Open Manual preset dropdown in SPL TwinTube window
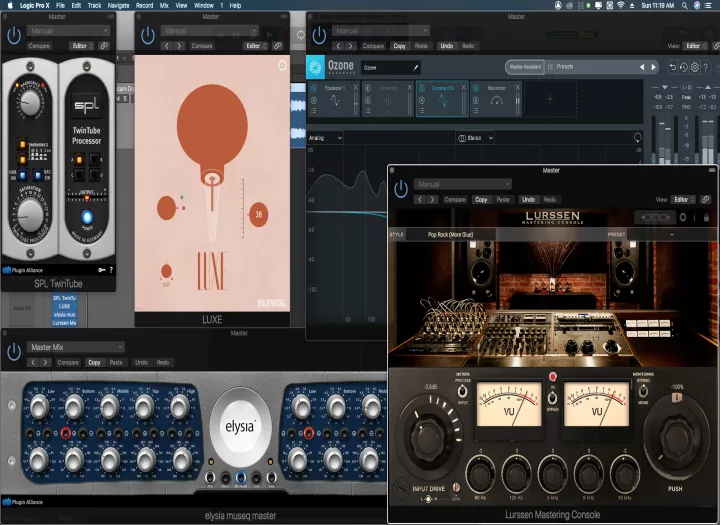The height and width of the screenshot is (525, 720). pyautogui.click(x=68, y=31)
